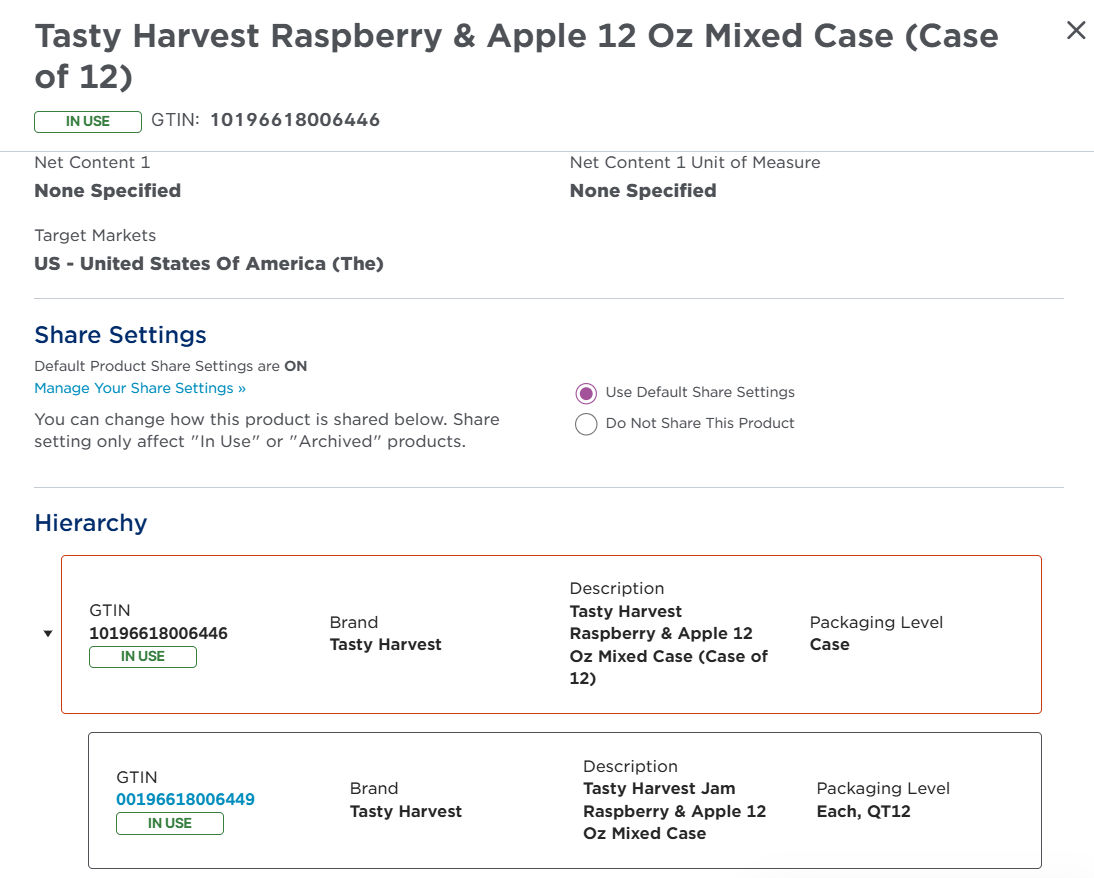The image size is (1094, 878).
Task: Click the Hierarchy section heading
Action: coord(91,523)
